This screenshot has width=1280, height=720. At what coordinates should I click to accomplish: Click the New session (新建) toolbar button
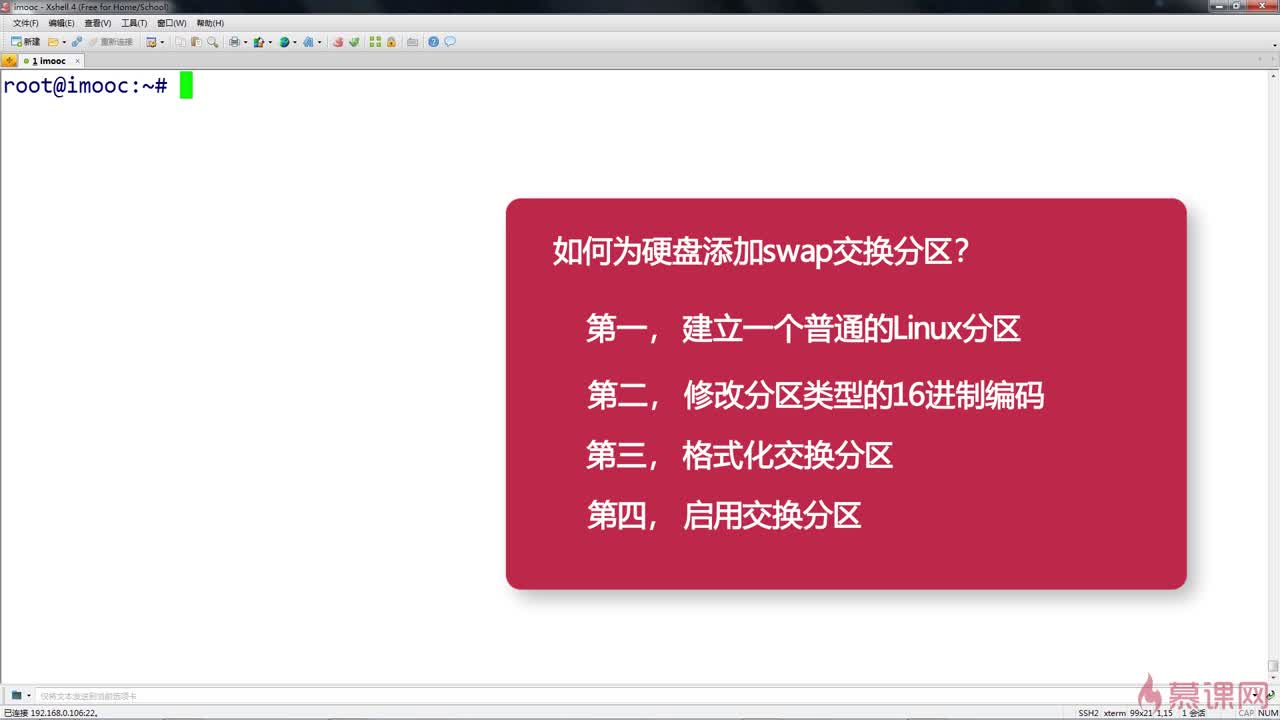[25, 42]
